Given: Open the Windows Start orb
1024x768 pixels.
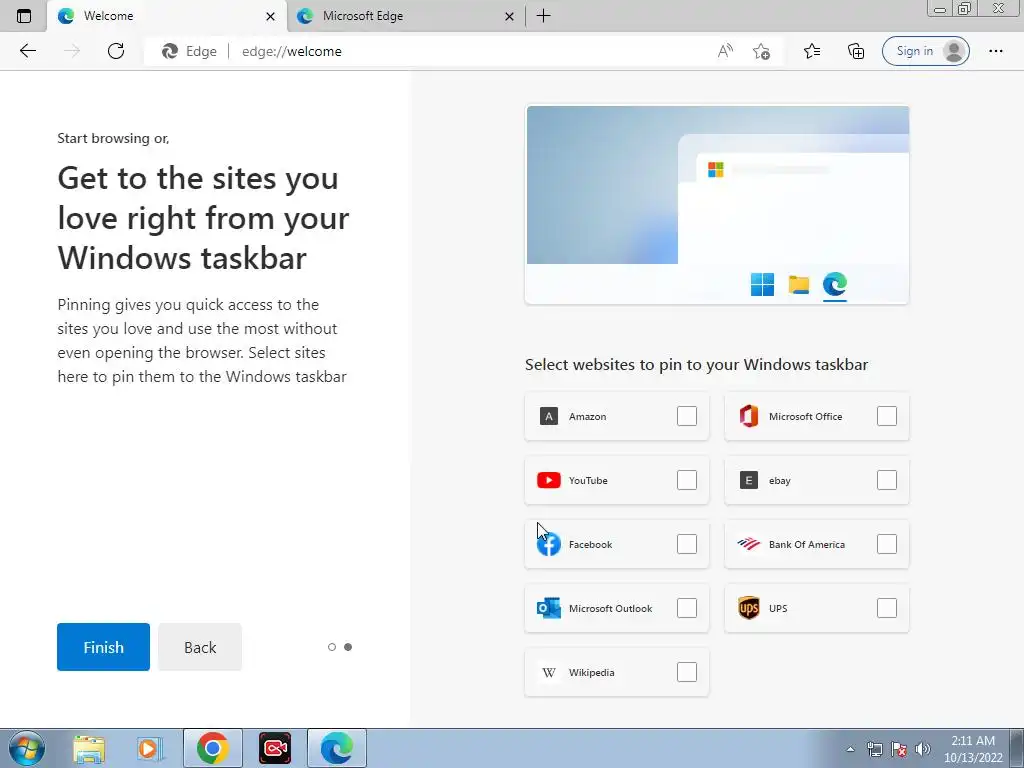Looking at the screenshot, I should pyautogui.click(x=27, y=748).
